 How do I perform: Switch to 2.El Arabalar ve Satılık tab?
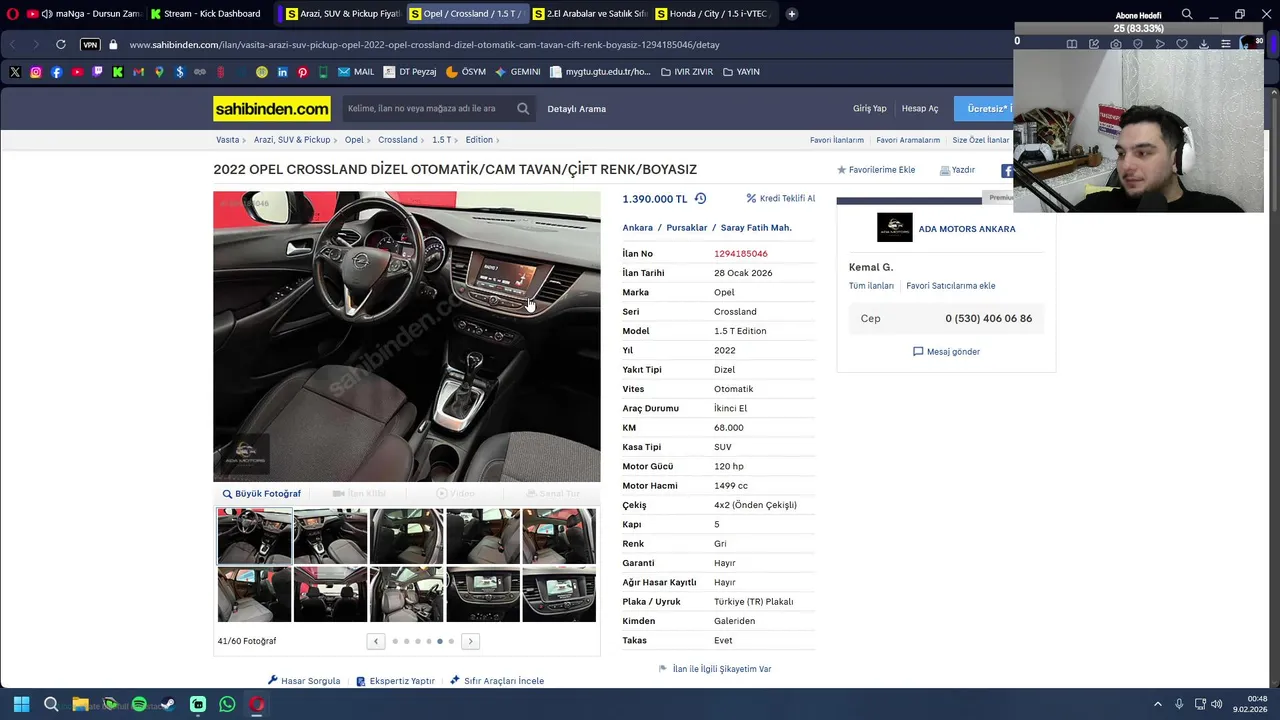pyautogui.click(x=590, y=14)
